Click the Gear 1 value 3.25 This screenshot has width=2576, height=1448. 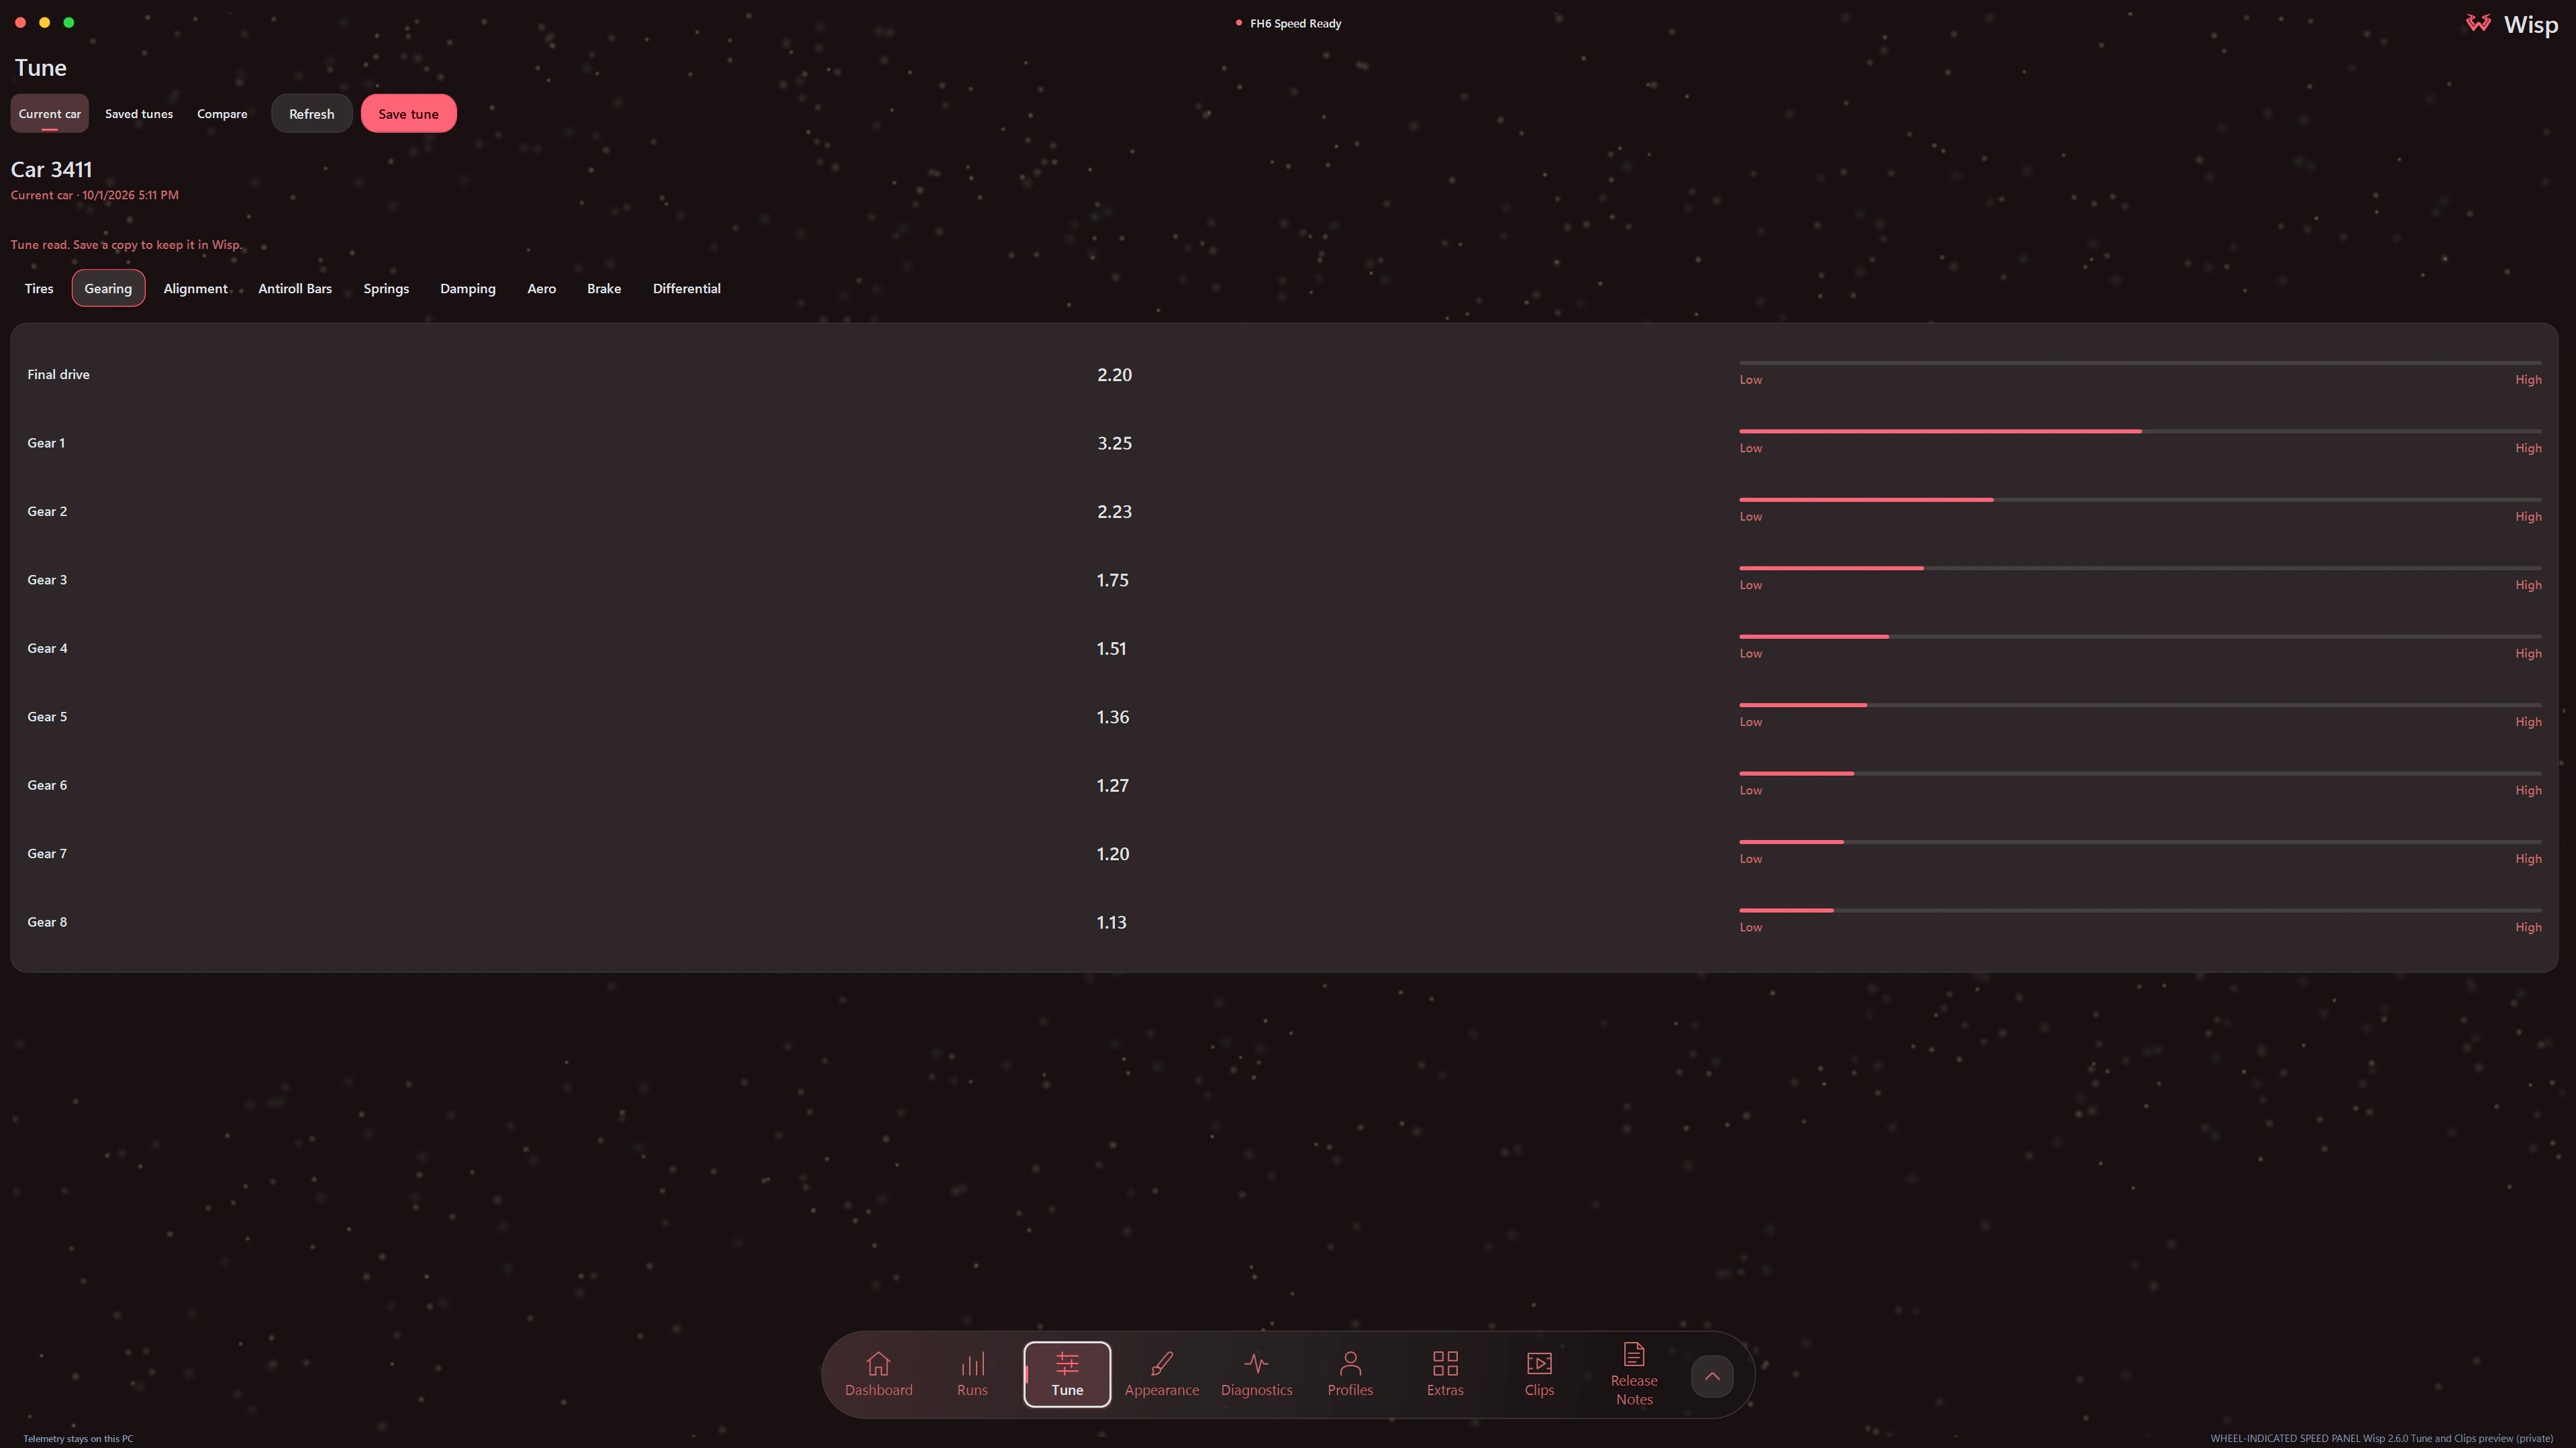1114,443
